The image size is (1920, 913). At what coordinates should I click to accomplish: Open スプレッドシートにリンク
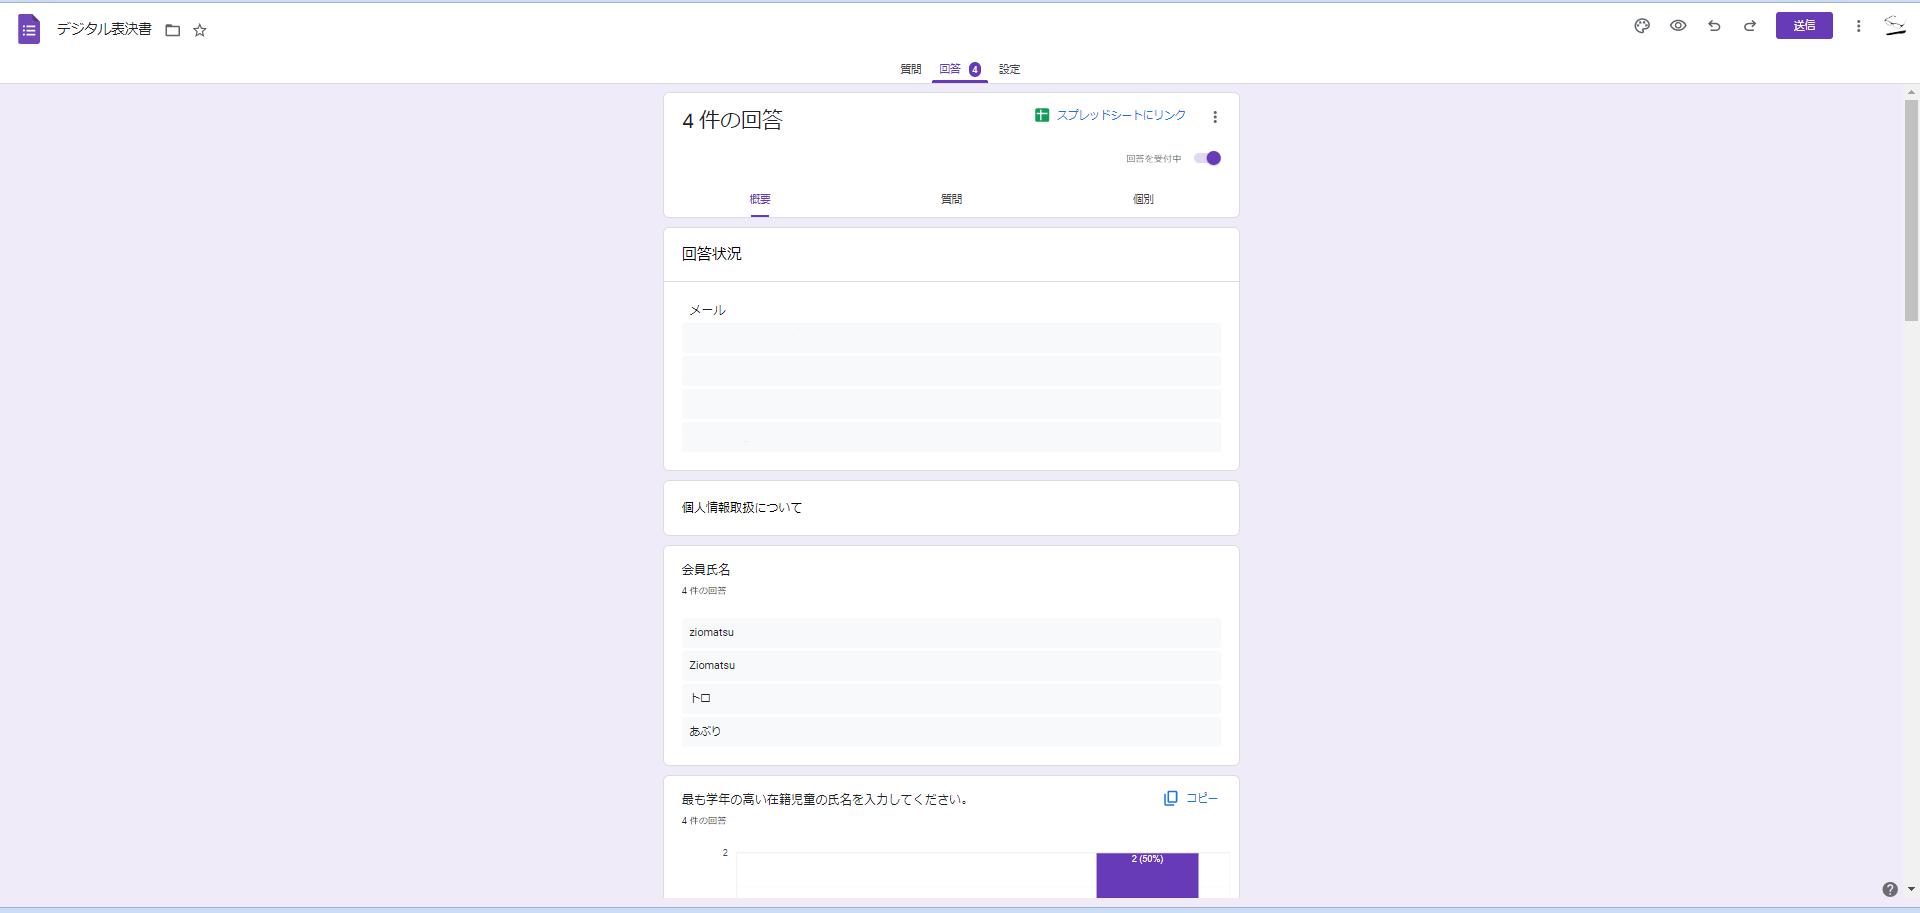pyautogui.click(x=1120, y=115)
